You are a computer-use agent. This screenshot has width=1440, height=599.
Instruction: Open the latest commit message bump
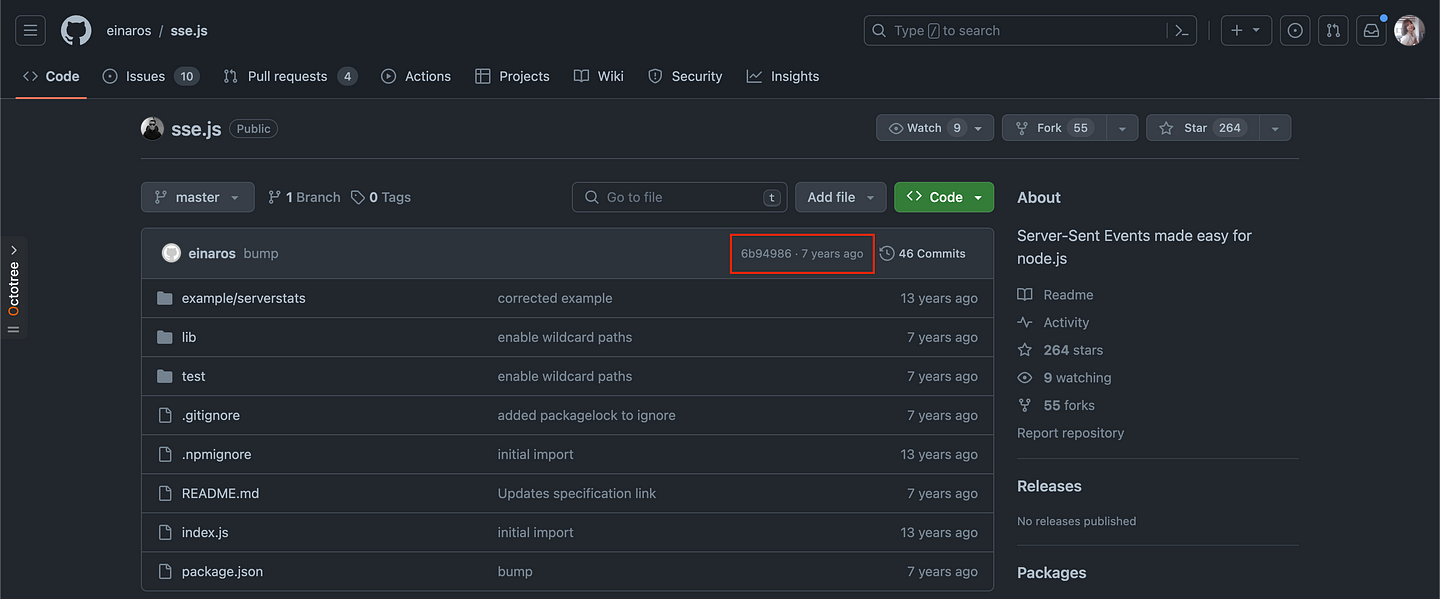tap(261, 253)
